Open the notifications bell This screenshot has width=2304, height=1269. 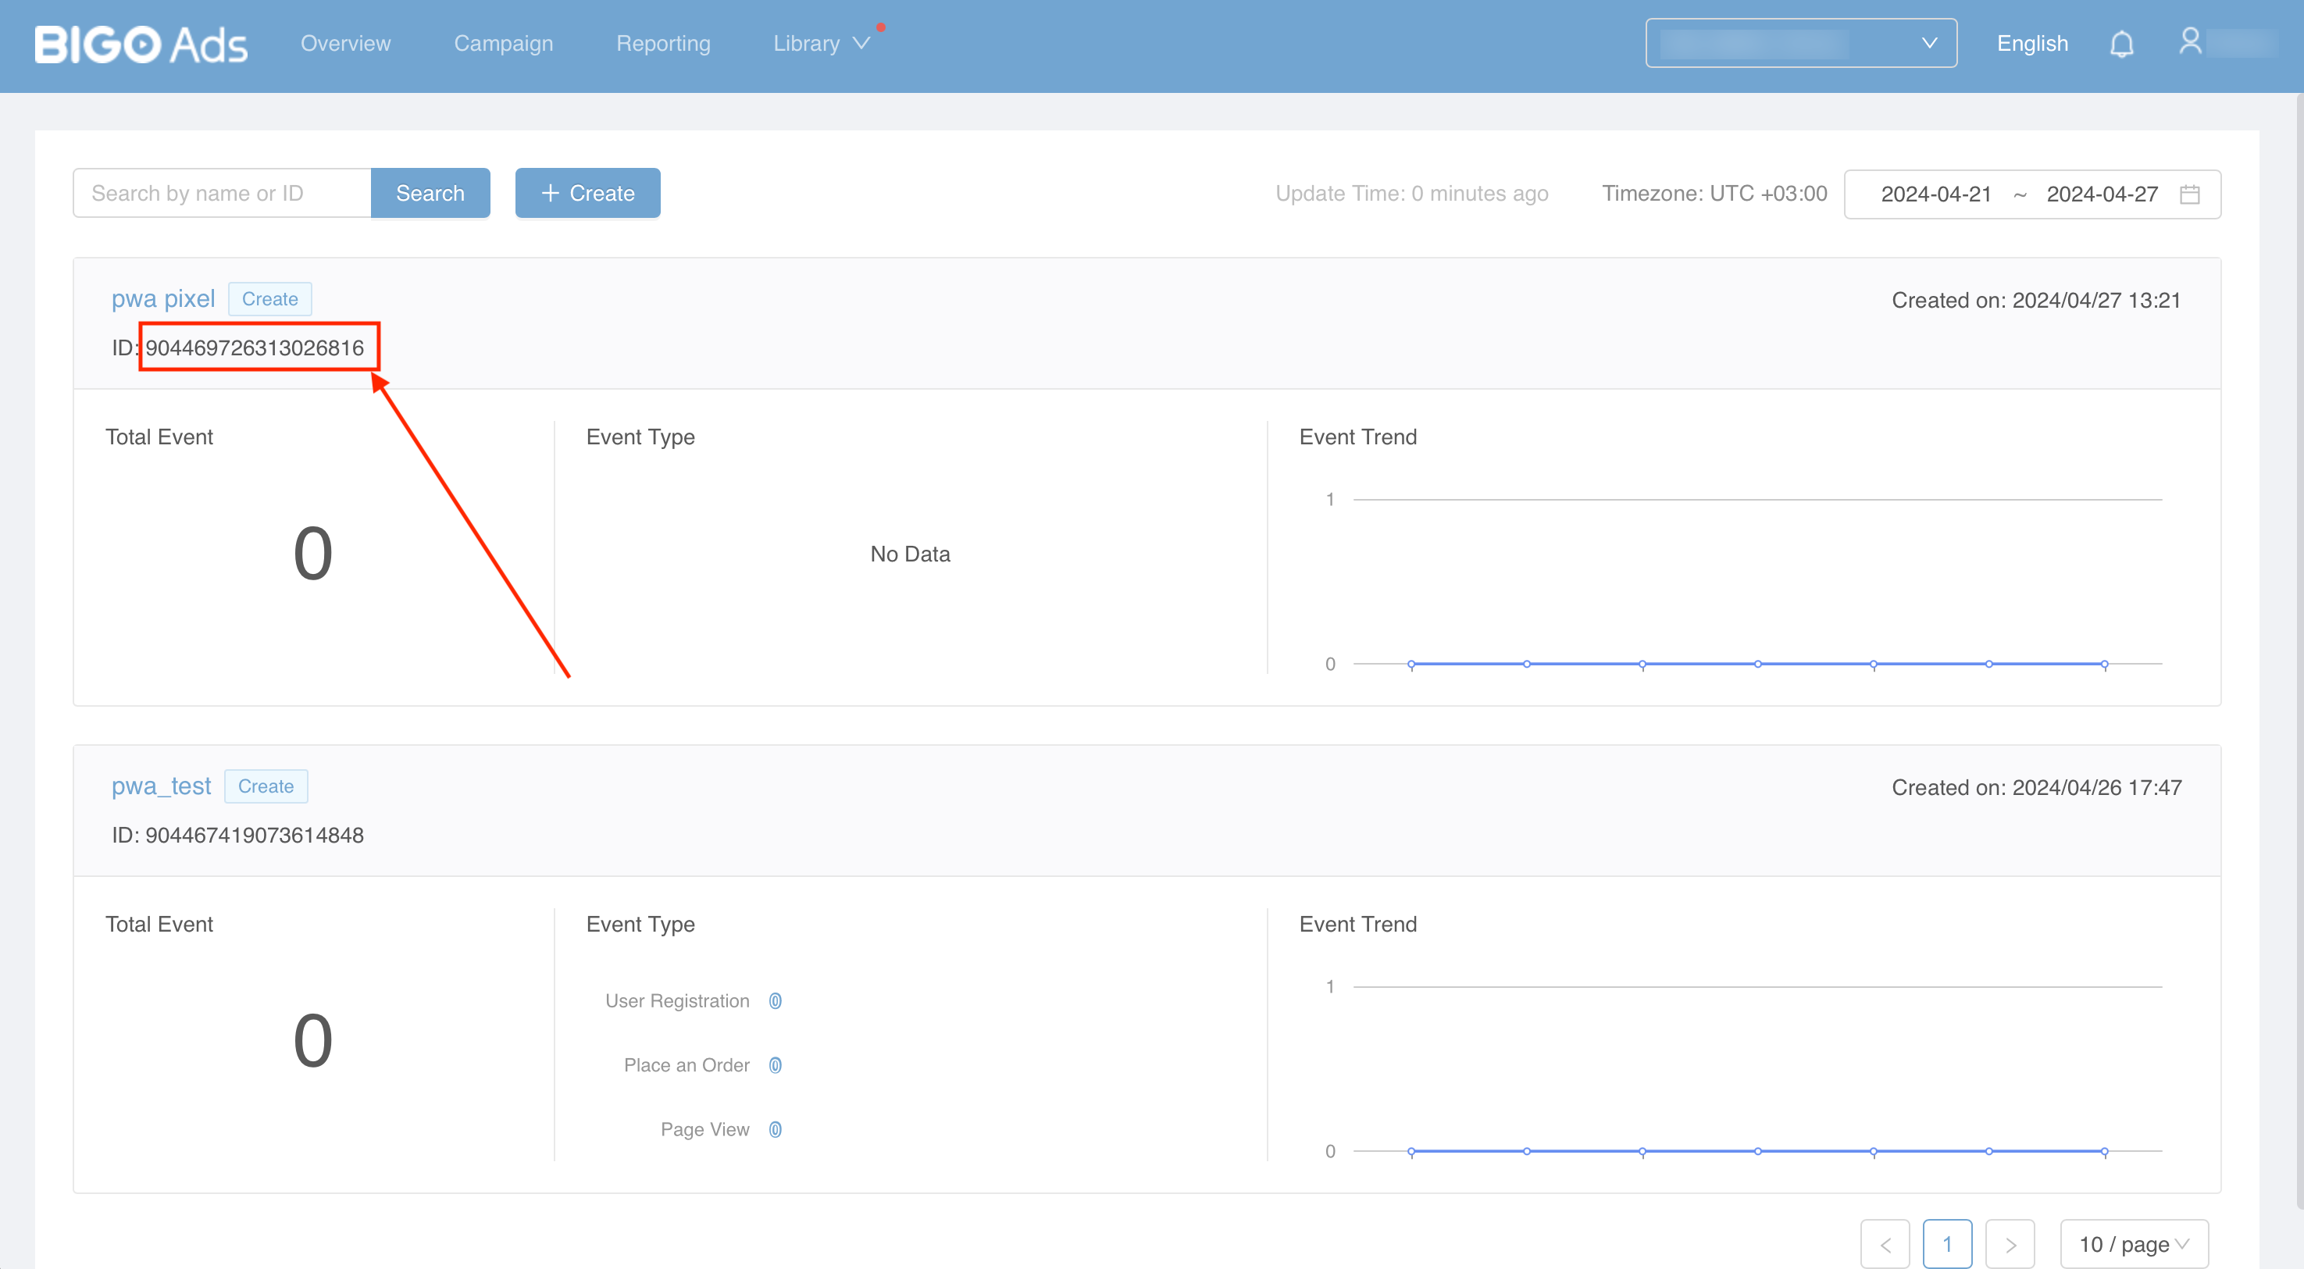[2121, 44]
